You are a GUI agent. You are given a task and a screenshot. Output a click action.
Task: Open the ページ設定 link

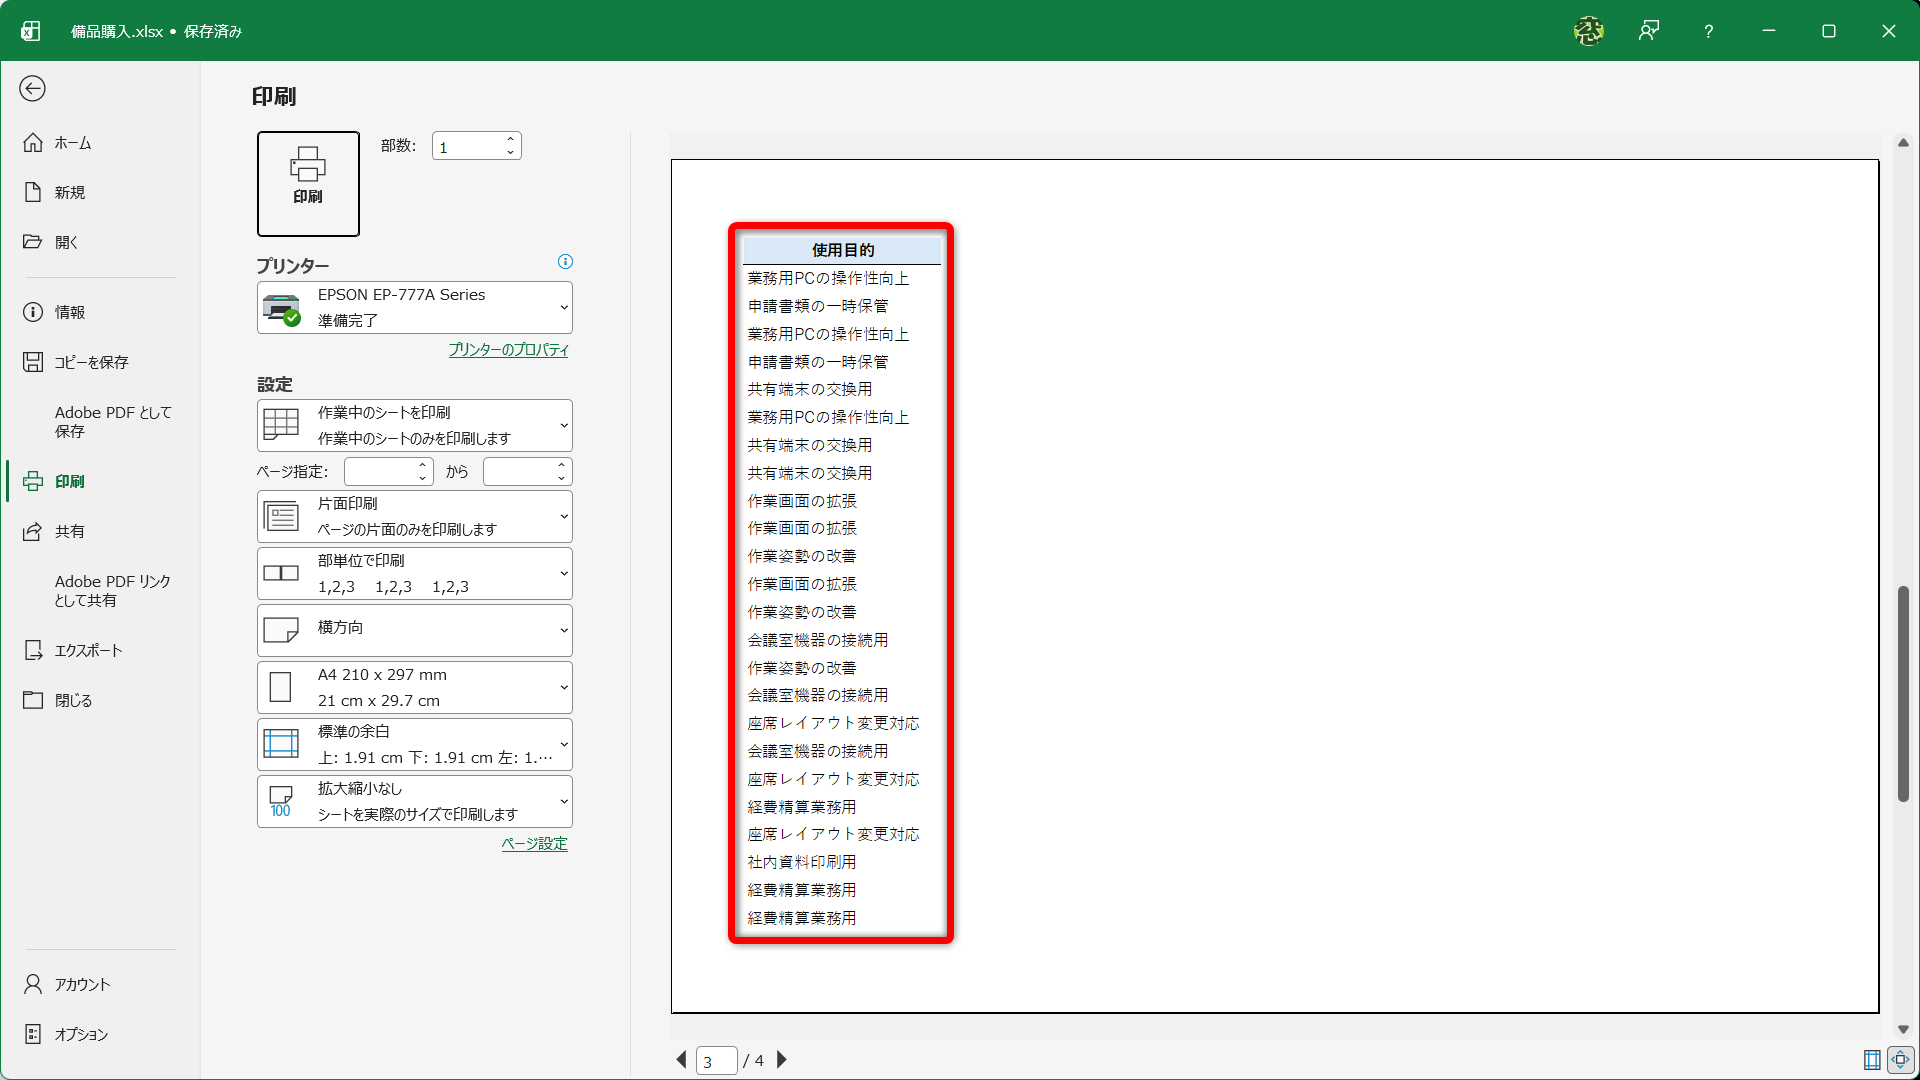click(x=534, y=844)
